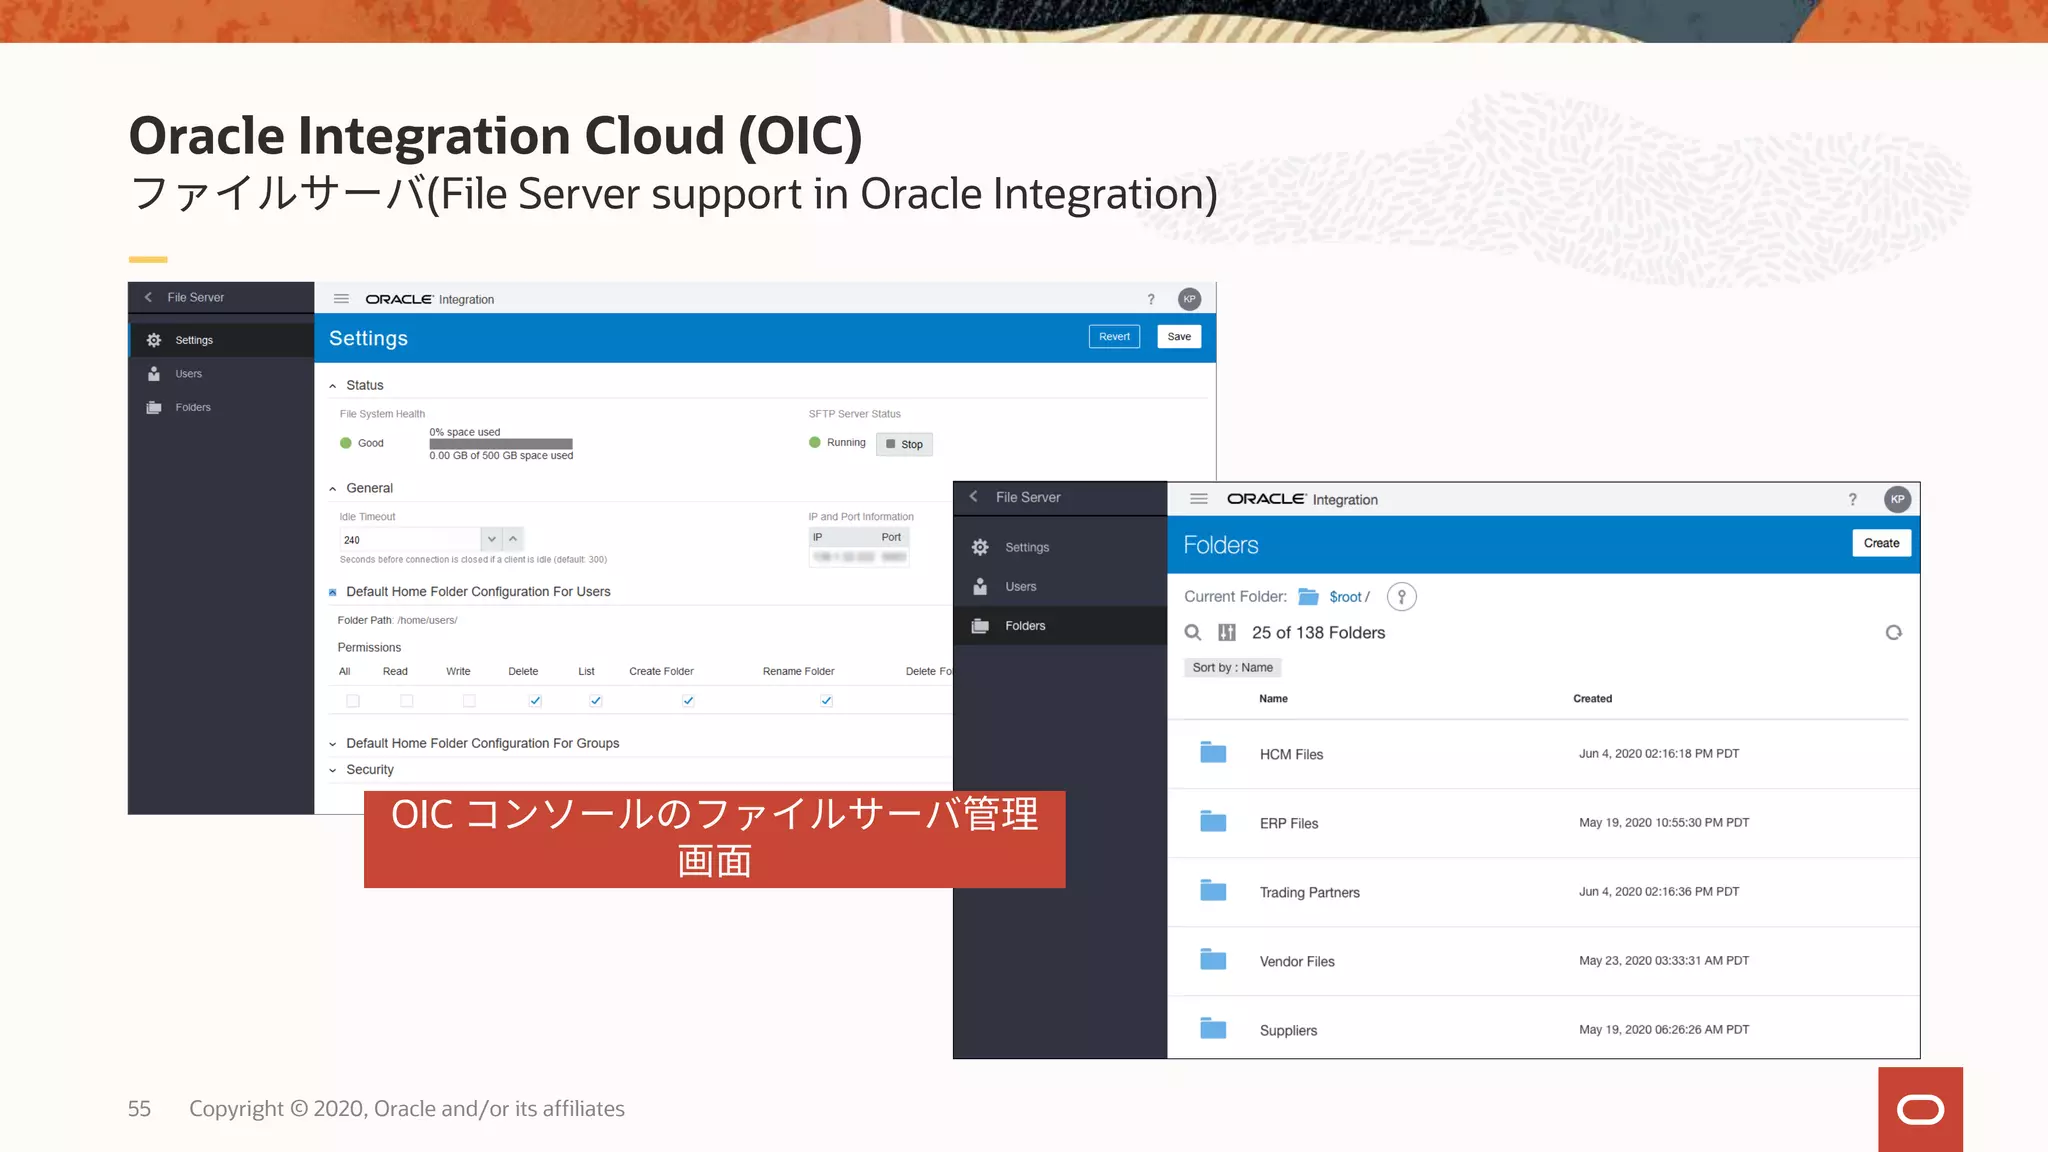The image size is (2048, 1152).
Task: Expand the Security section
Action: [333, 770]
